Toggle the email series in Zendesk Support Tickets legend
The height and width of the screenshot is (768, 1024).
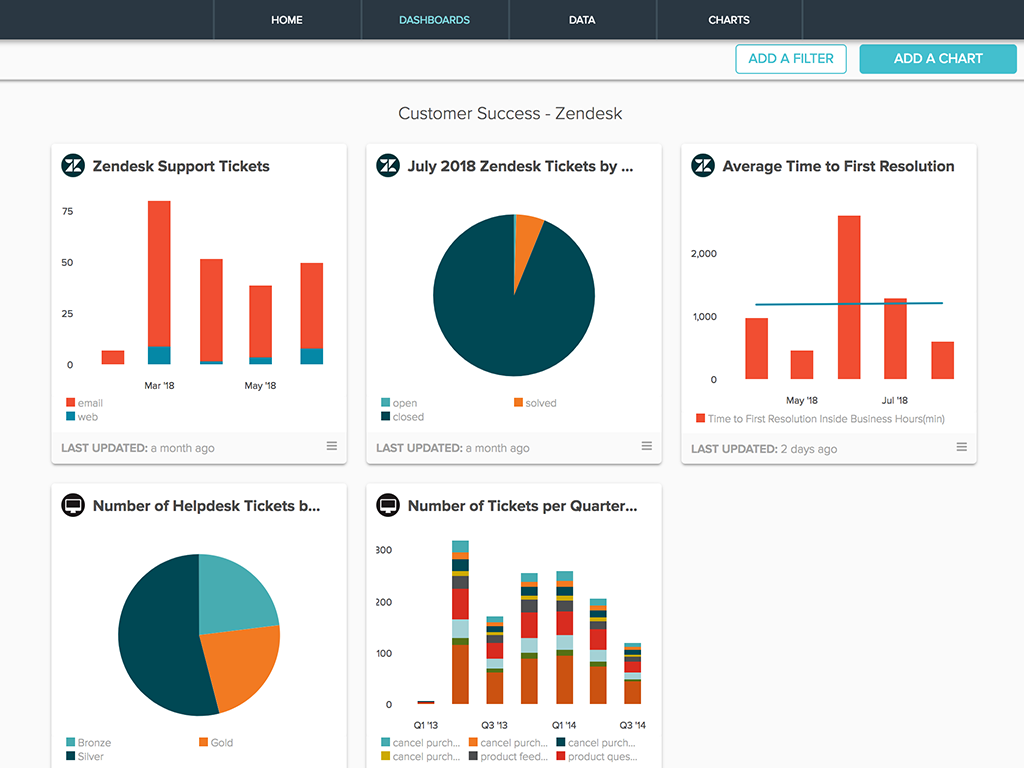pos(83,402)
